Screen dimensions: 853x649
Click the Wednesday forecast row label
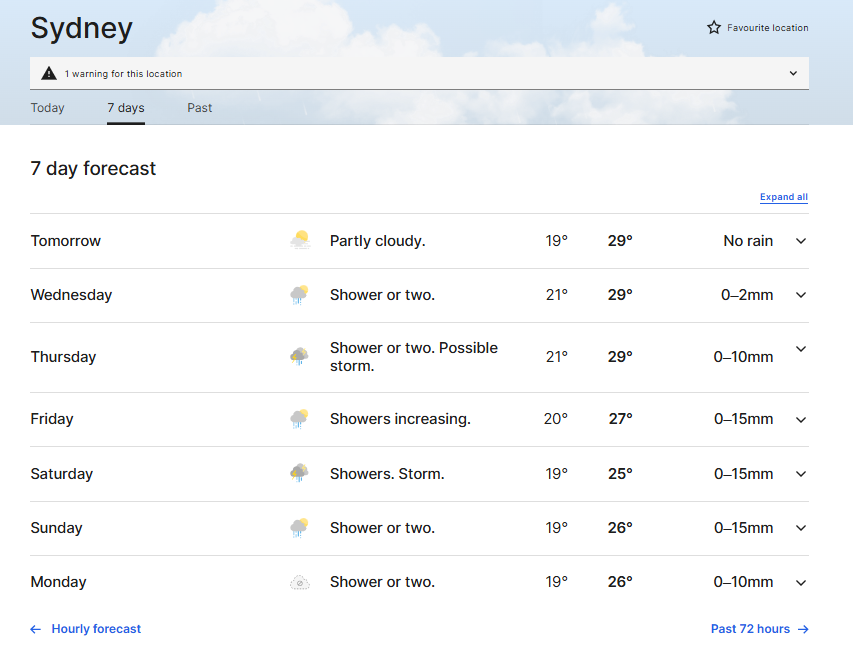[x=71, y=295]
